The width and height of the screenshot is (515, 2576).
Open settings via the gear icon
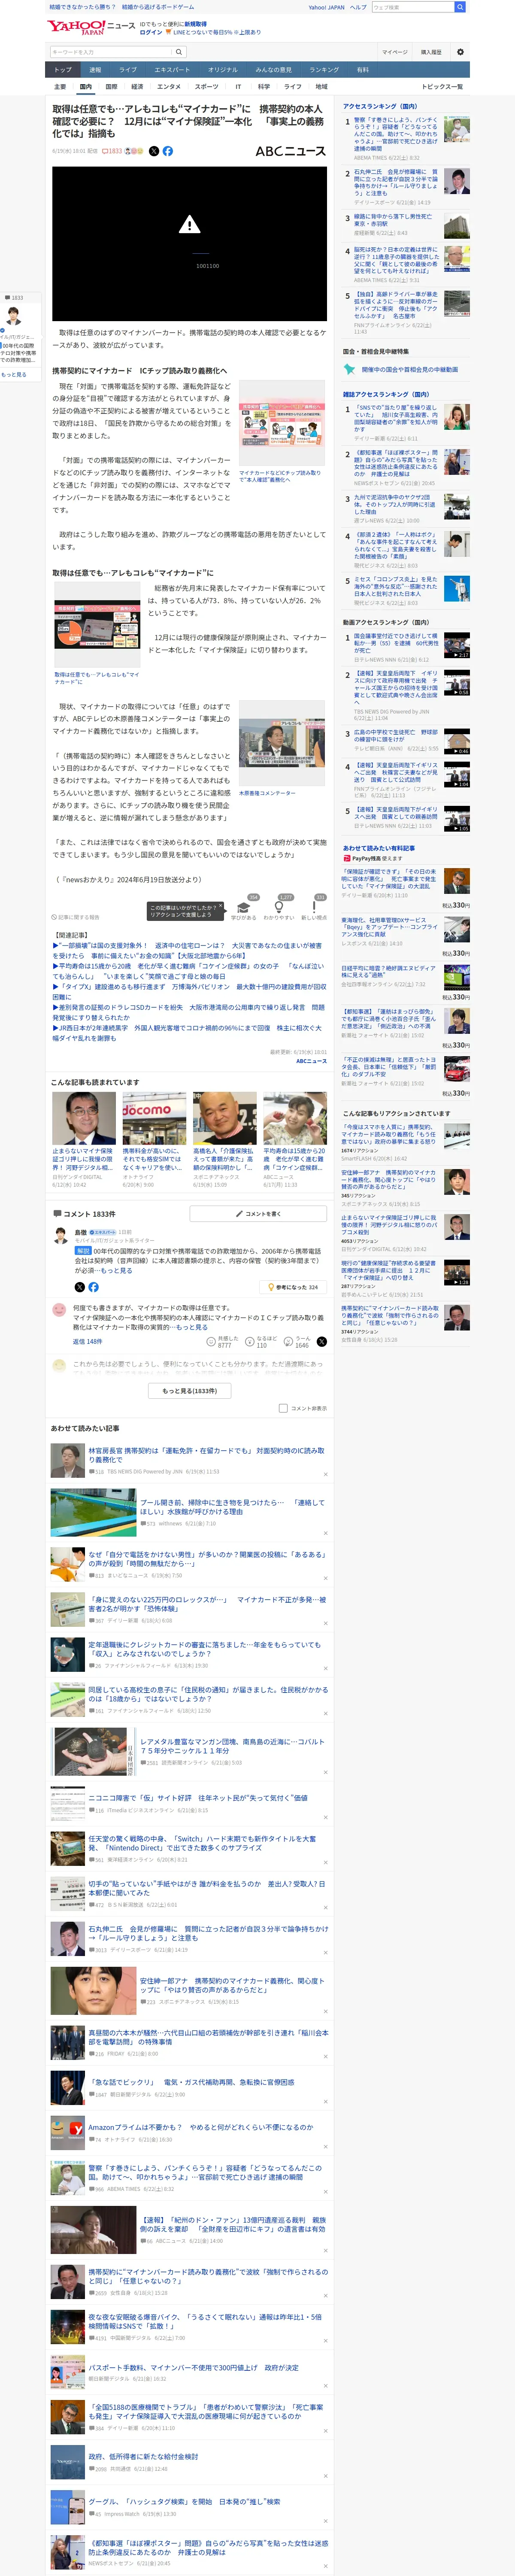[x=460, y=52]
